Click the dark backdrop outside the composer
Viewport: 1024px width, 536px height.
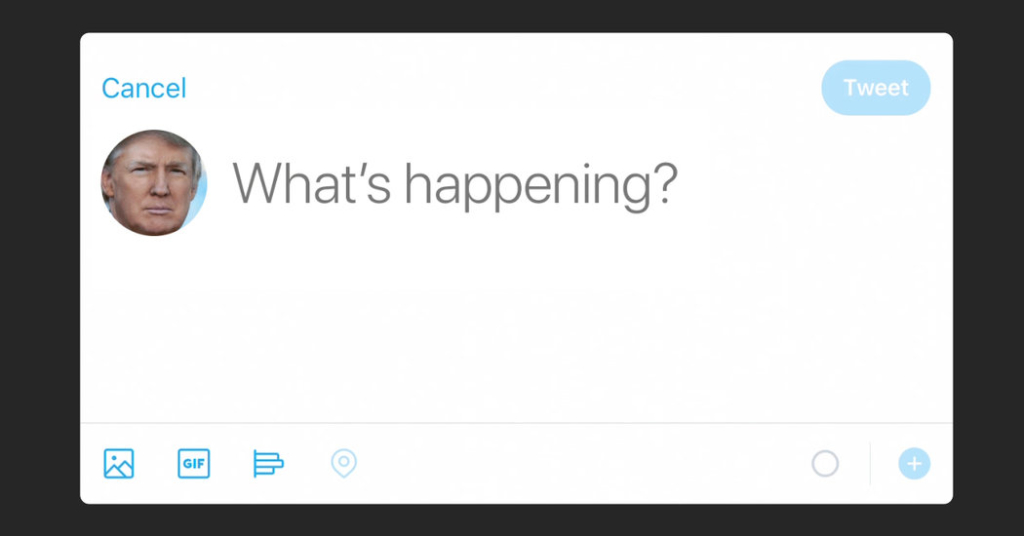click(x=40, y=270)
